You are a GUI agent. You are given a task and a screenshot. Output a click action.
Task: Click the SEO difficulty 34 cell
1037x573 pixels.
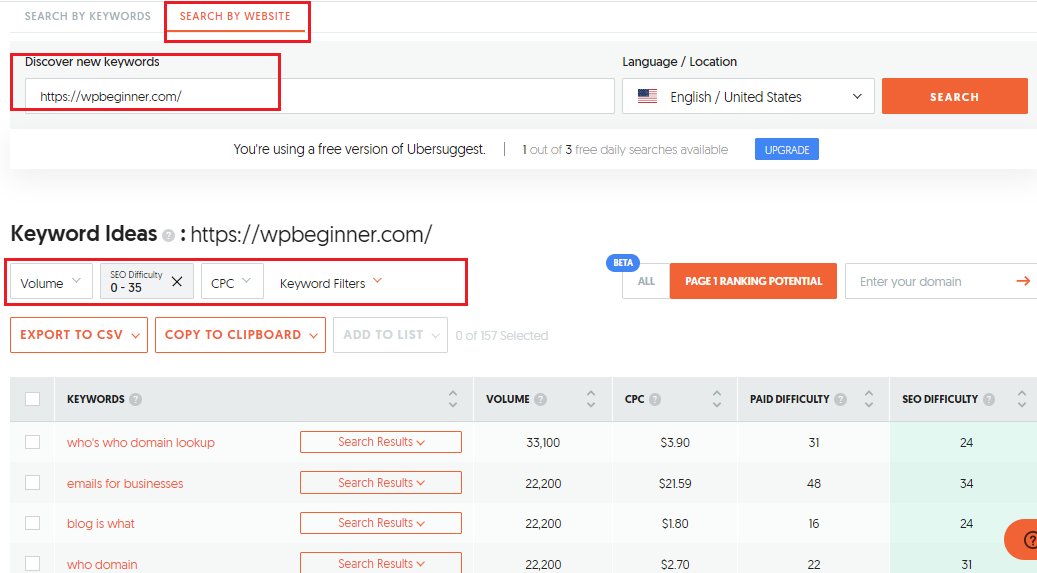(x=966, y=484)
